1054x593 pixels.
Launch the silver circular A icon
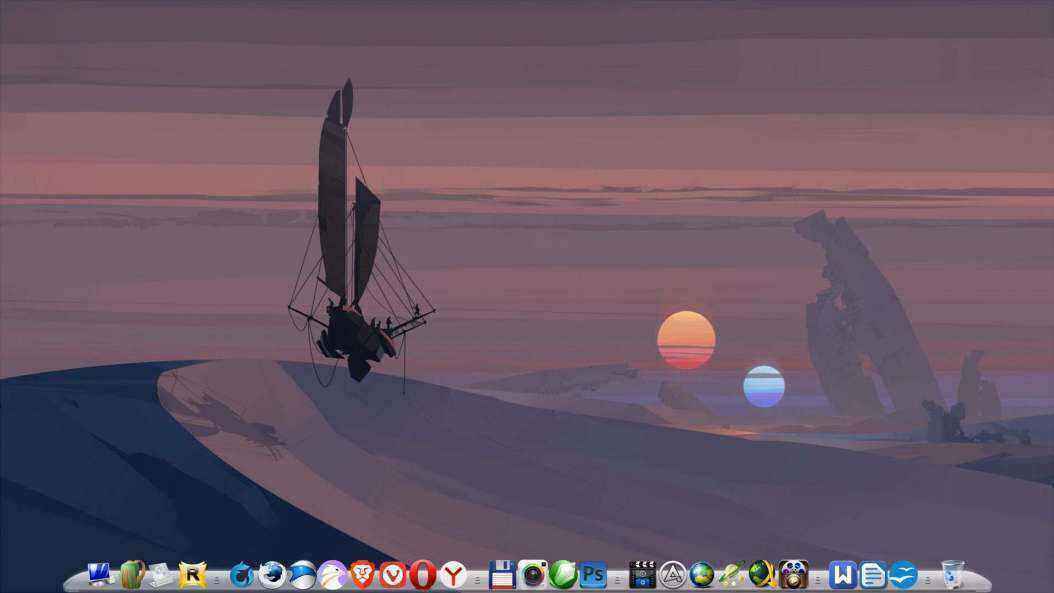point(672,576)
